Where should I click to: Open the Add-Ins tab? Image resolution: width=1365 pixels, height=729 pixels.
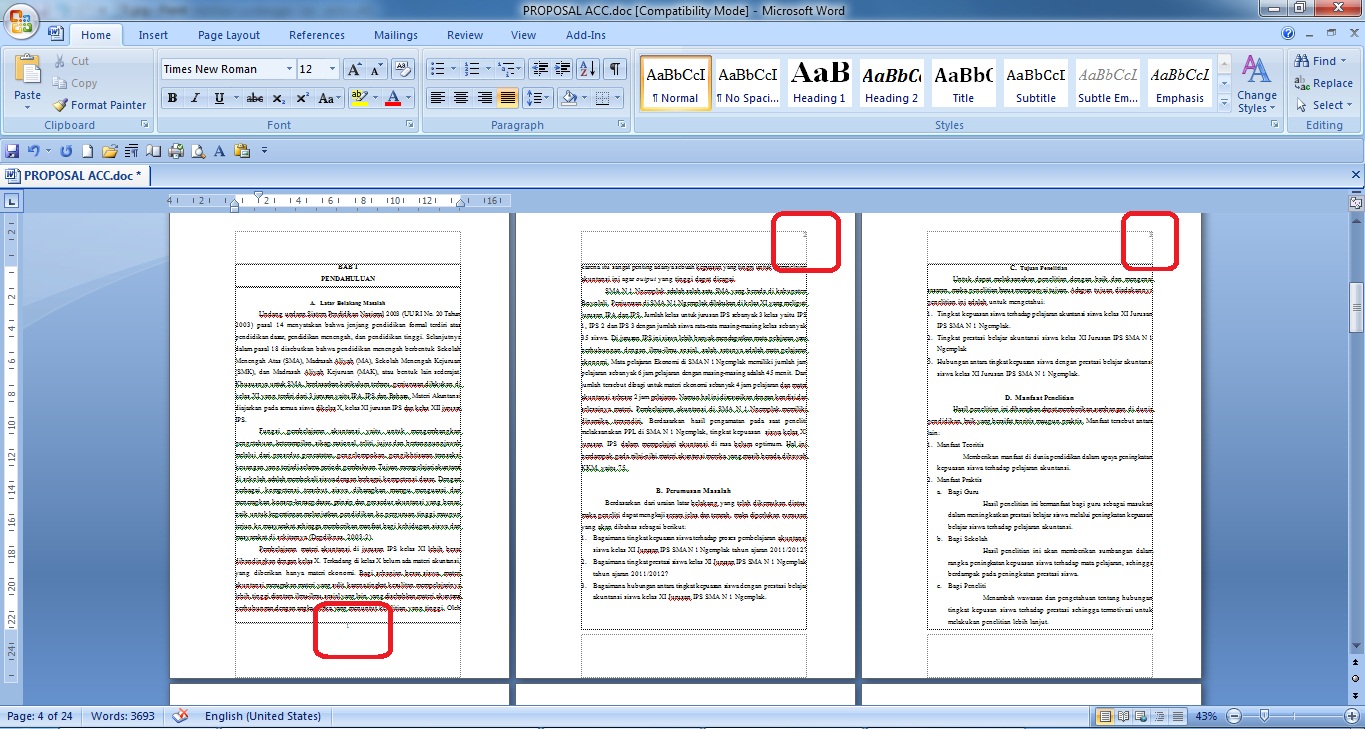pyautogui.click(x=586, y=35)
